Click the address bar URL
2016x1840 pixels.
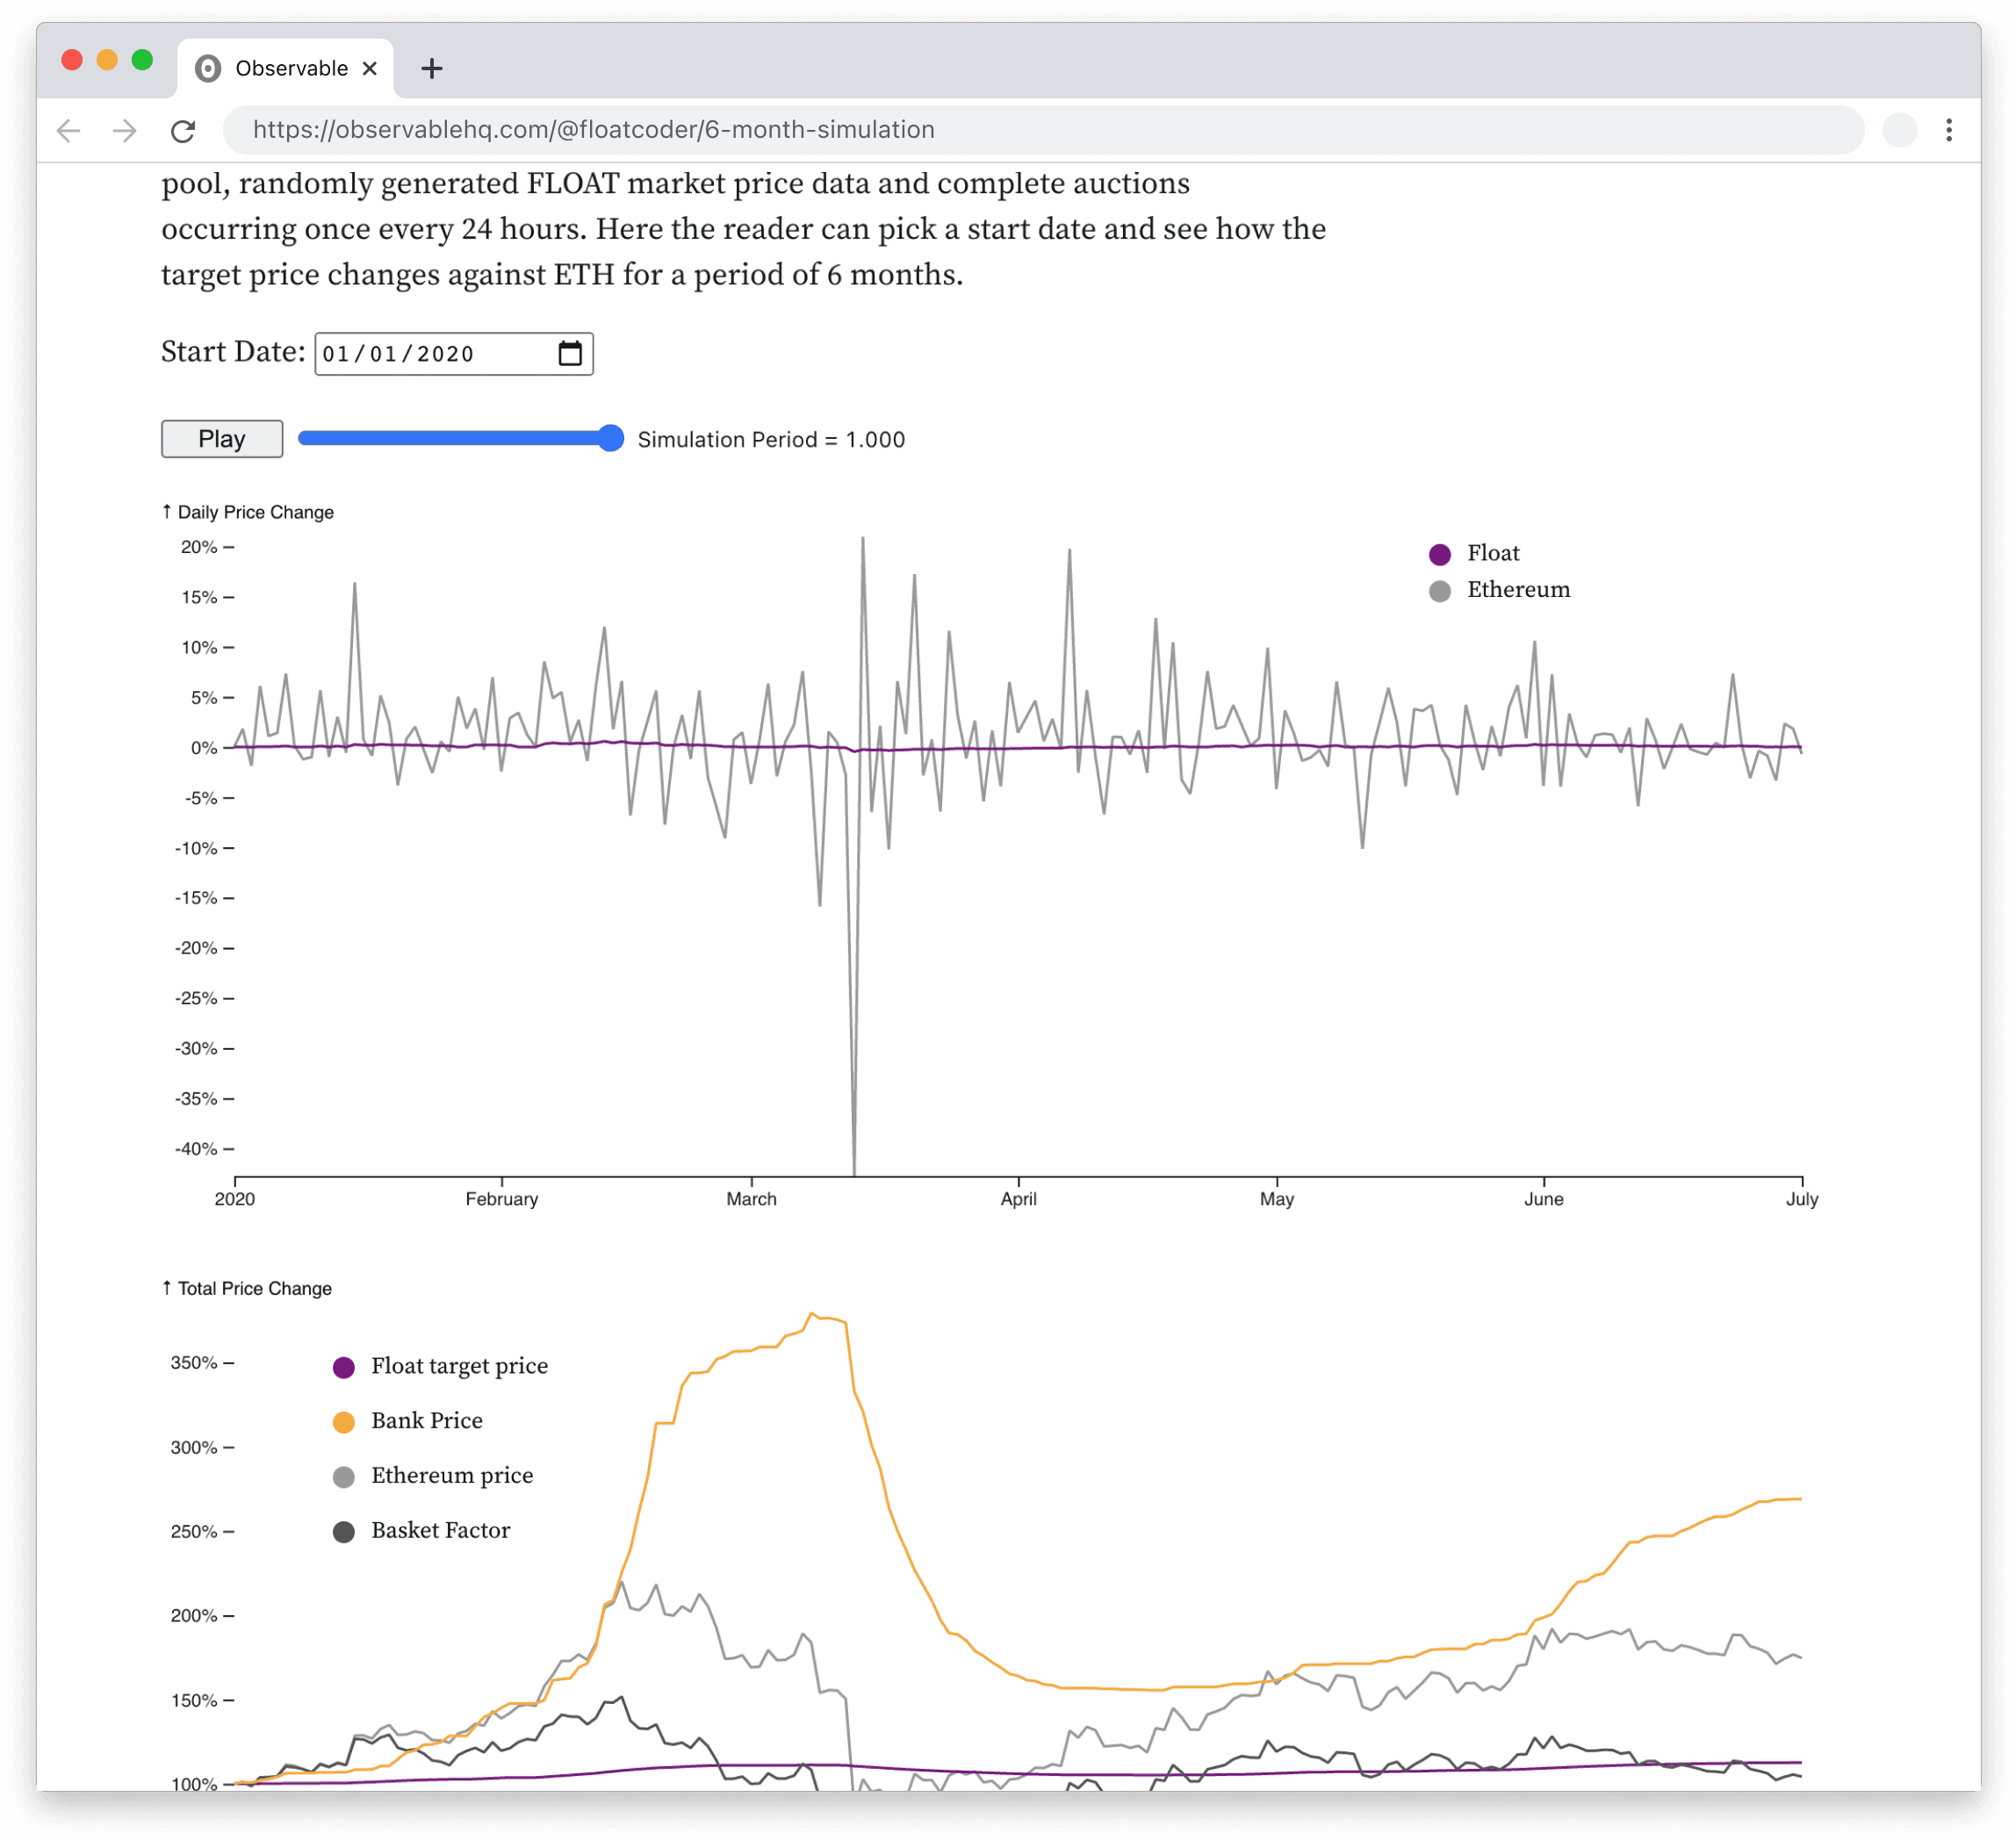click(593, 130)
